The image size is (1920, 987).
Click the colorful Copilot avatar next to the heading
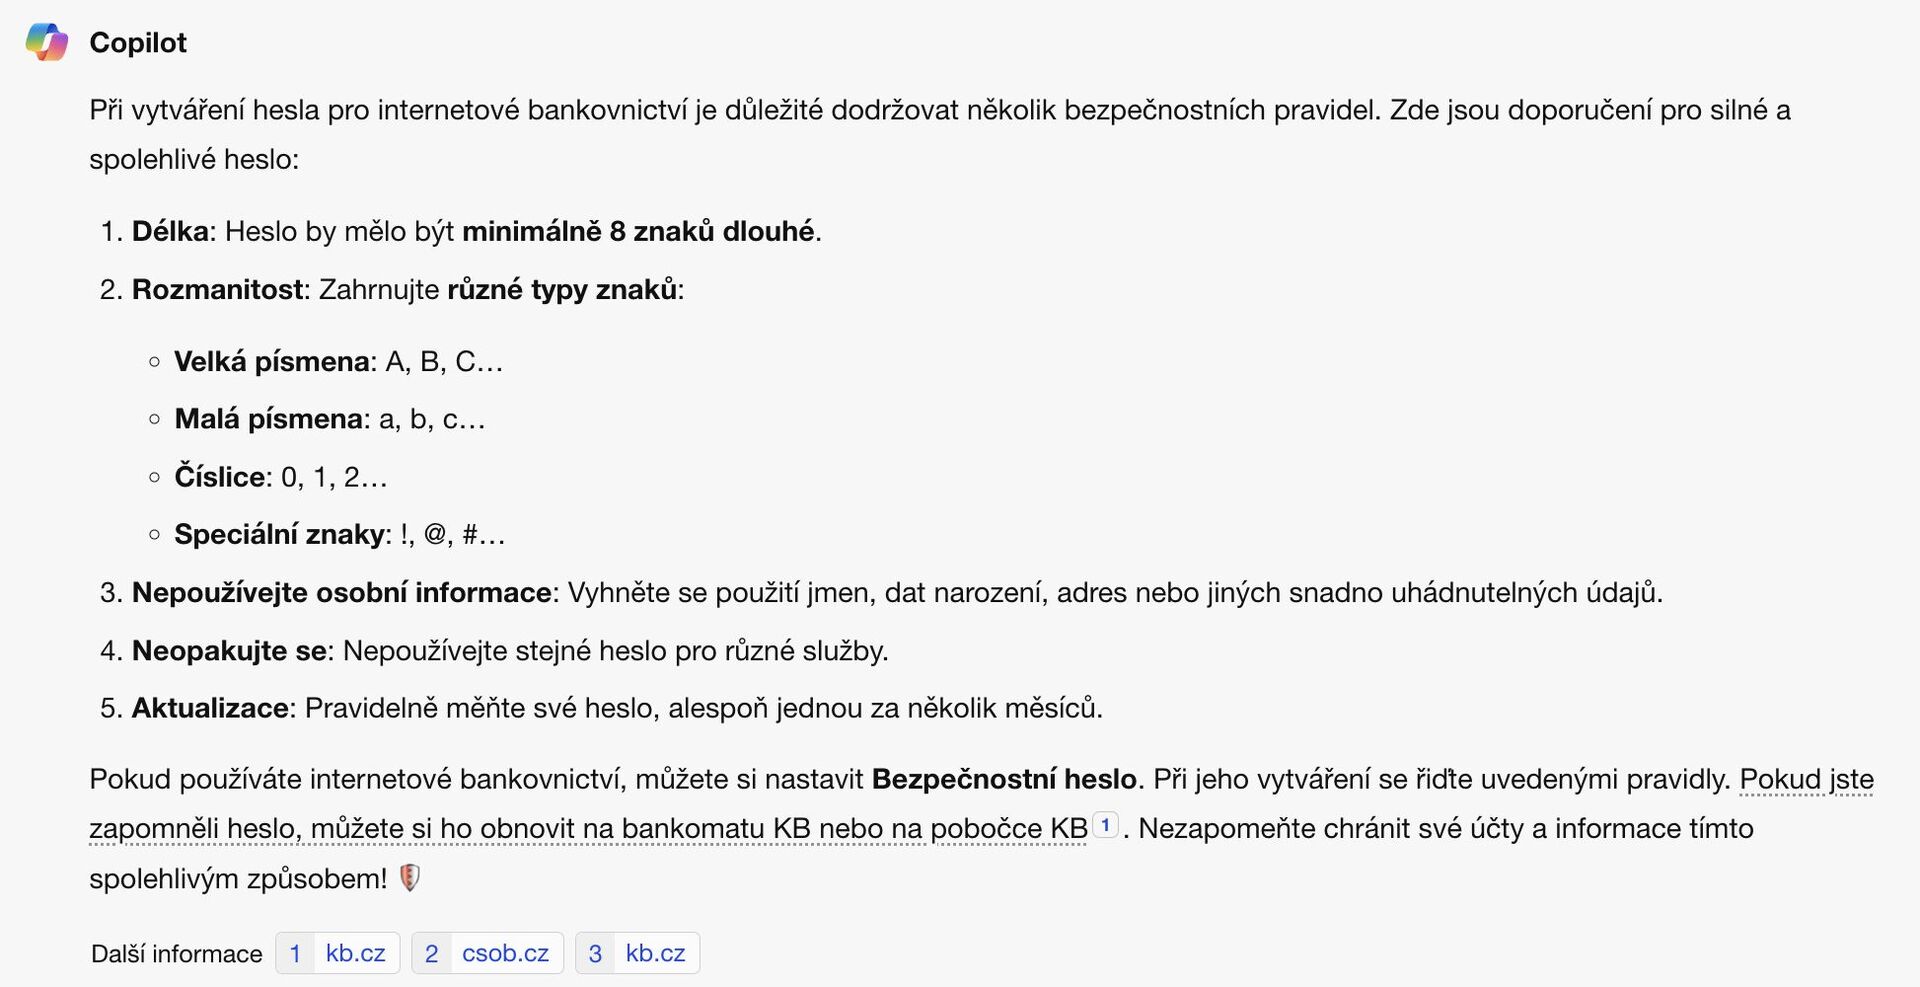point(47,42)
